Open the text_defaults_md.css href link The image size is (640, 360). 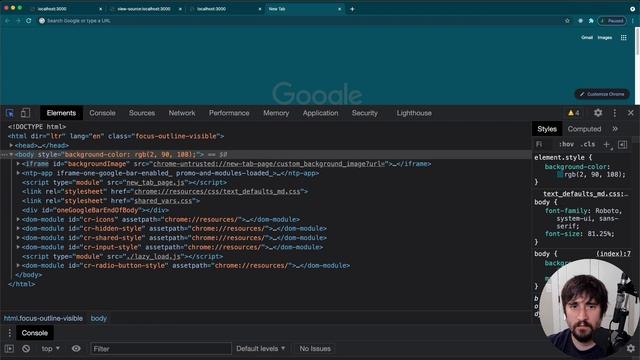[x=217, y=191]
